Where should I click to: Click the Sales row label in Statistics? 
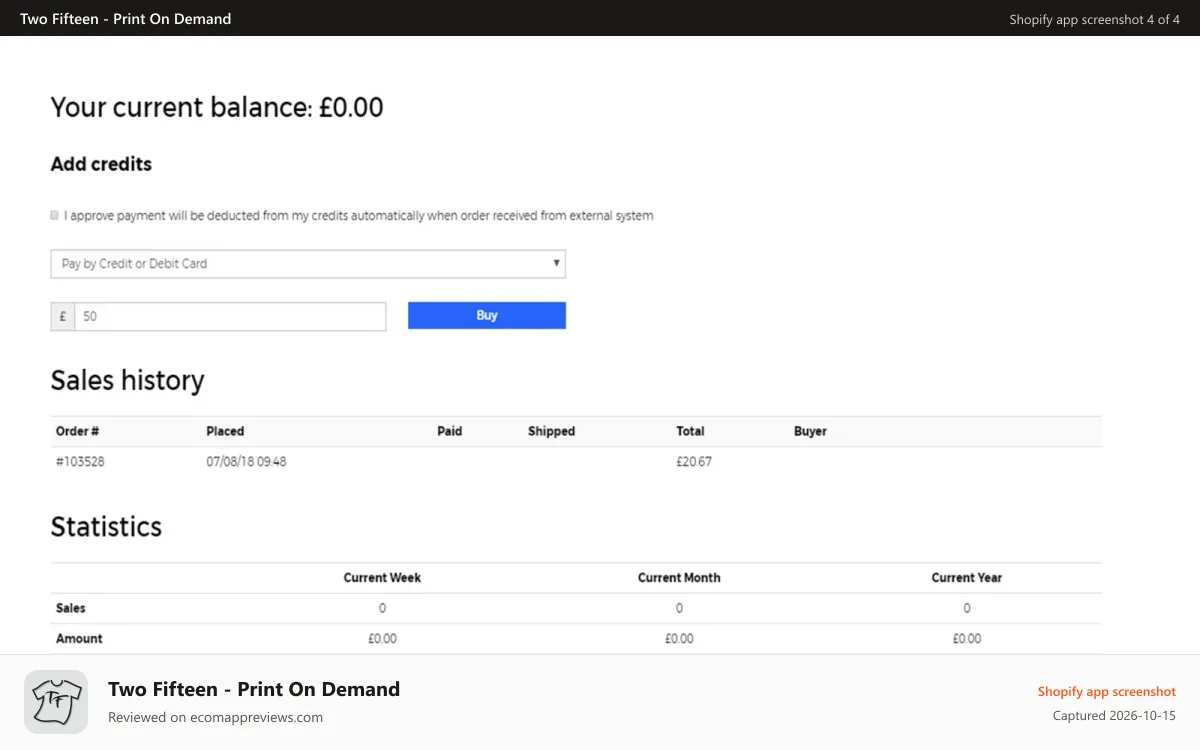[71, 608]
